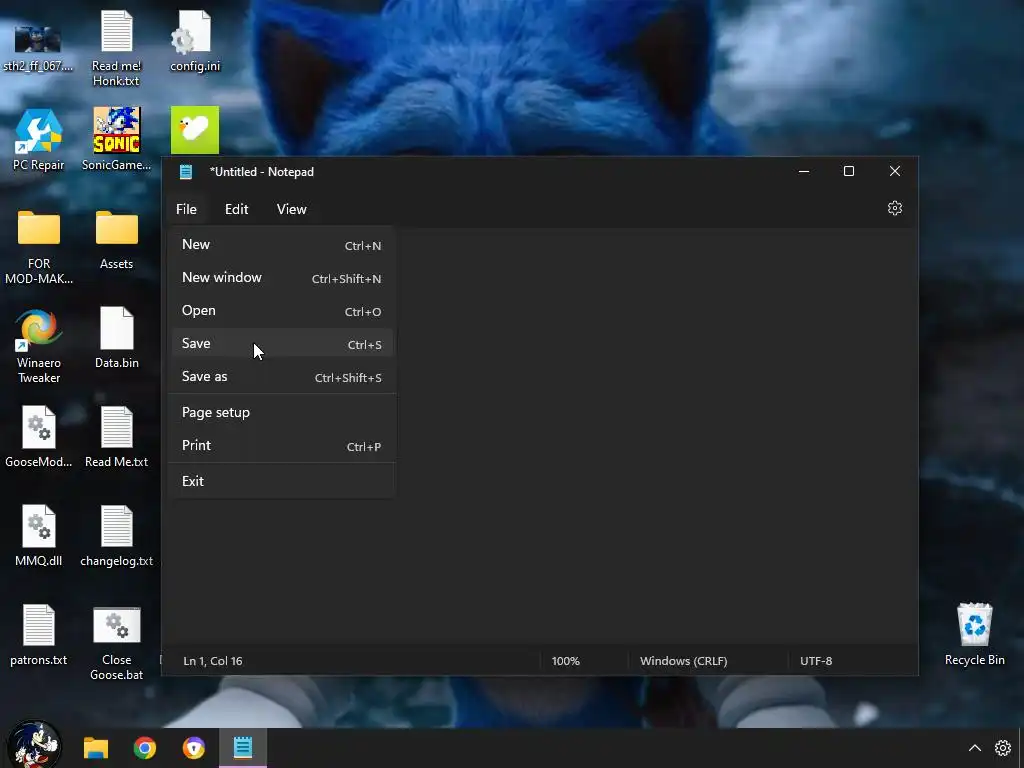Viewport: 1024px width, 768px height.
Task: Select the changelog.txt file
Action: coord(116,536)
